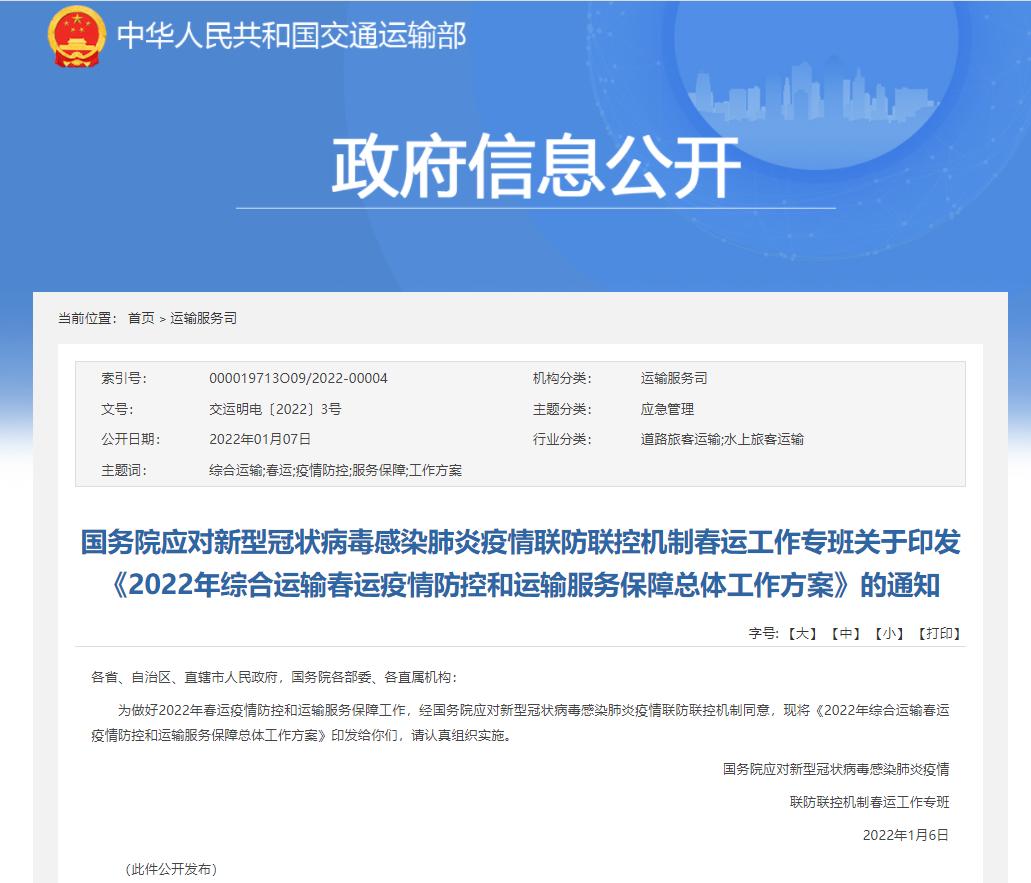Click the note （此件公开发布）
The image size is (1031, 883).
click(171, 869)
